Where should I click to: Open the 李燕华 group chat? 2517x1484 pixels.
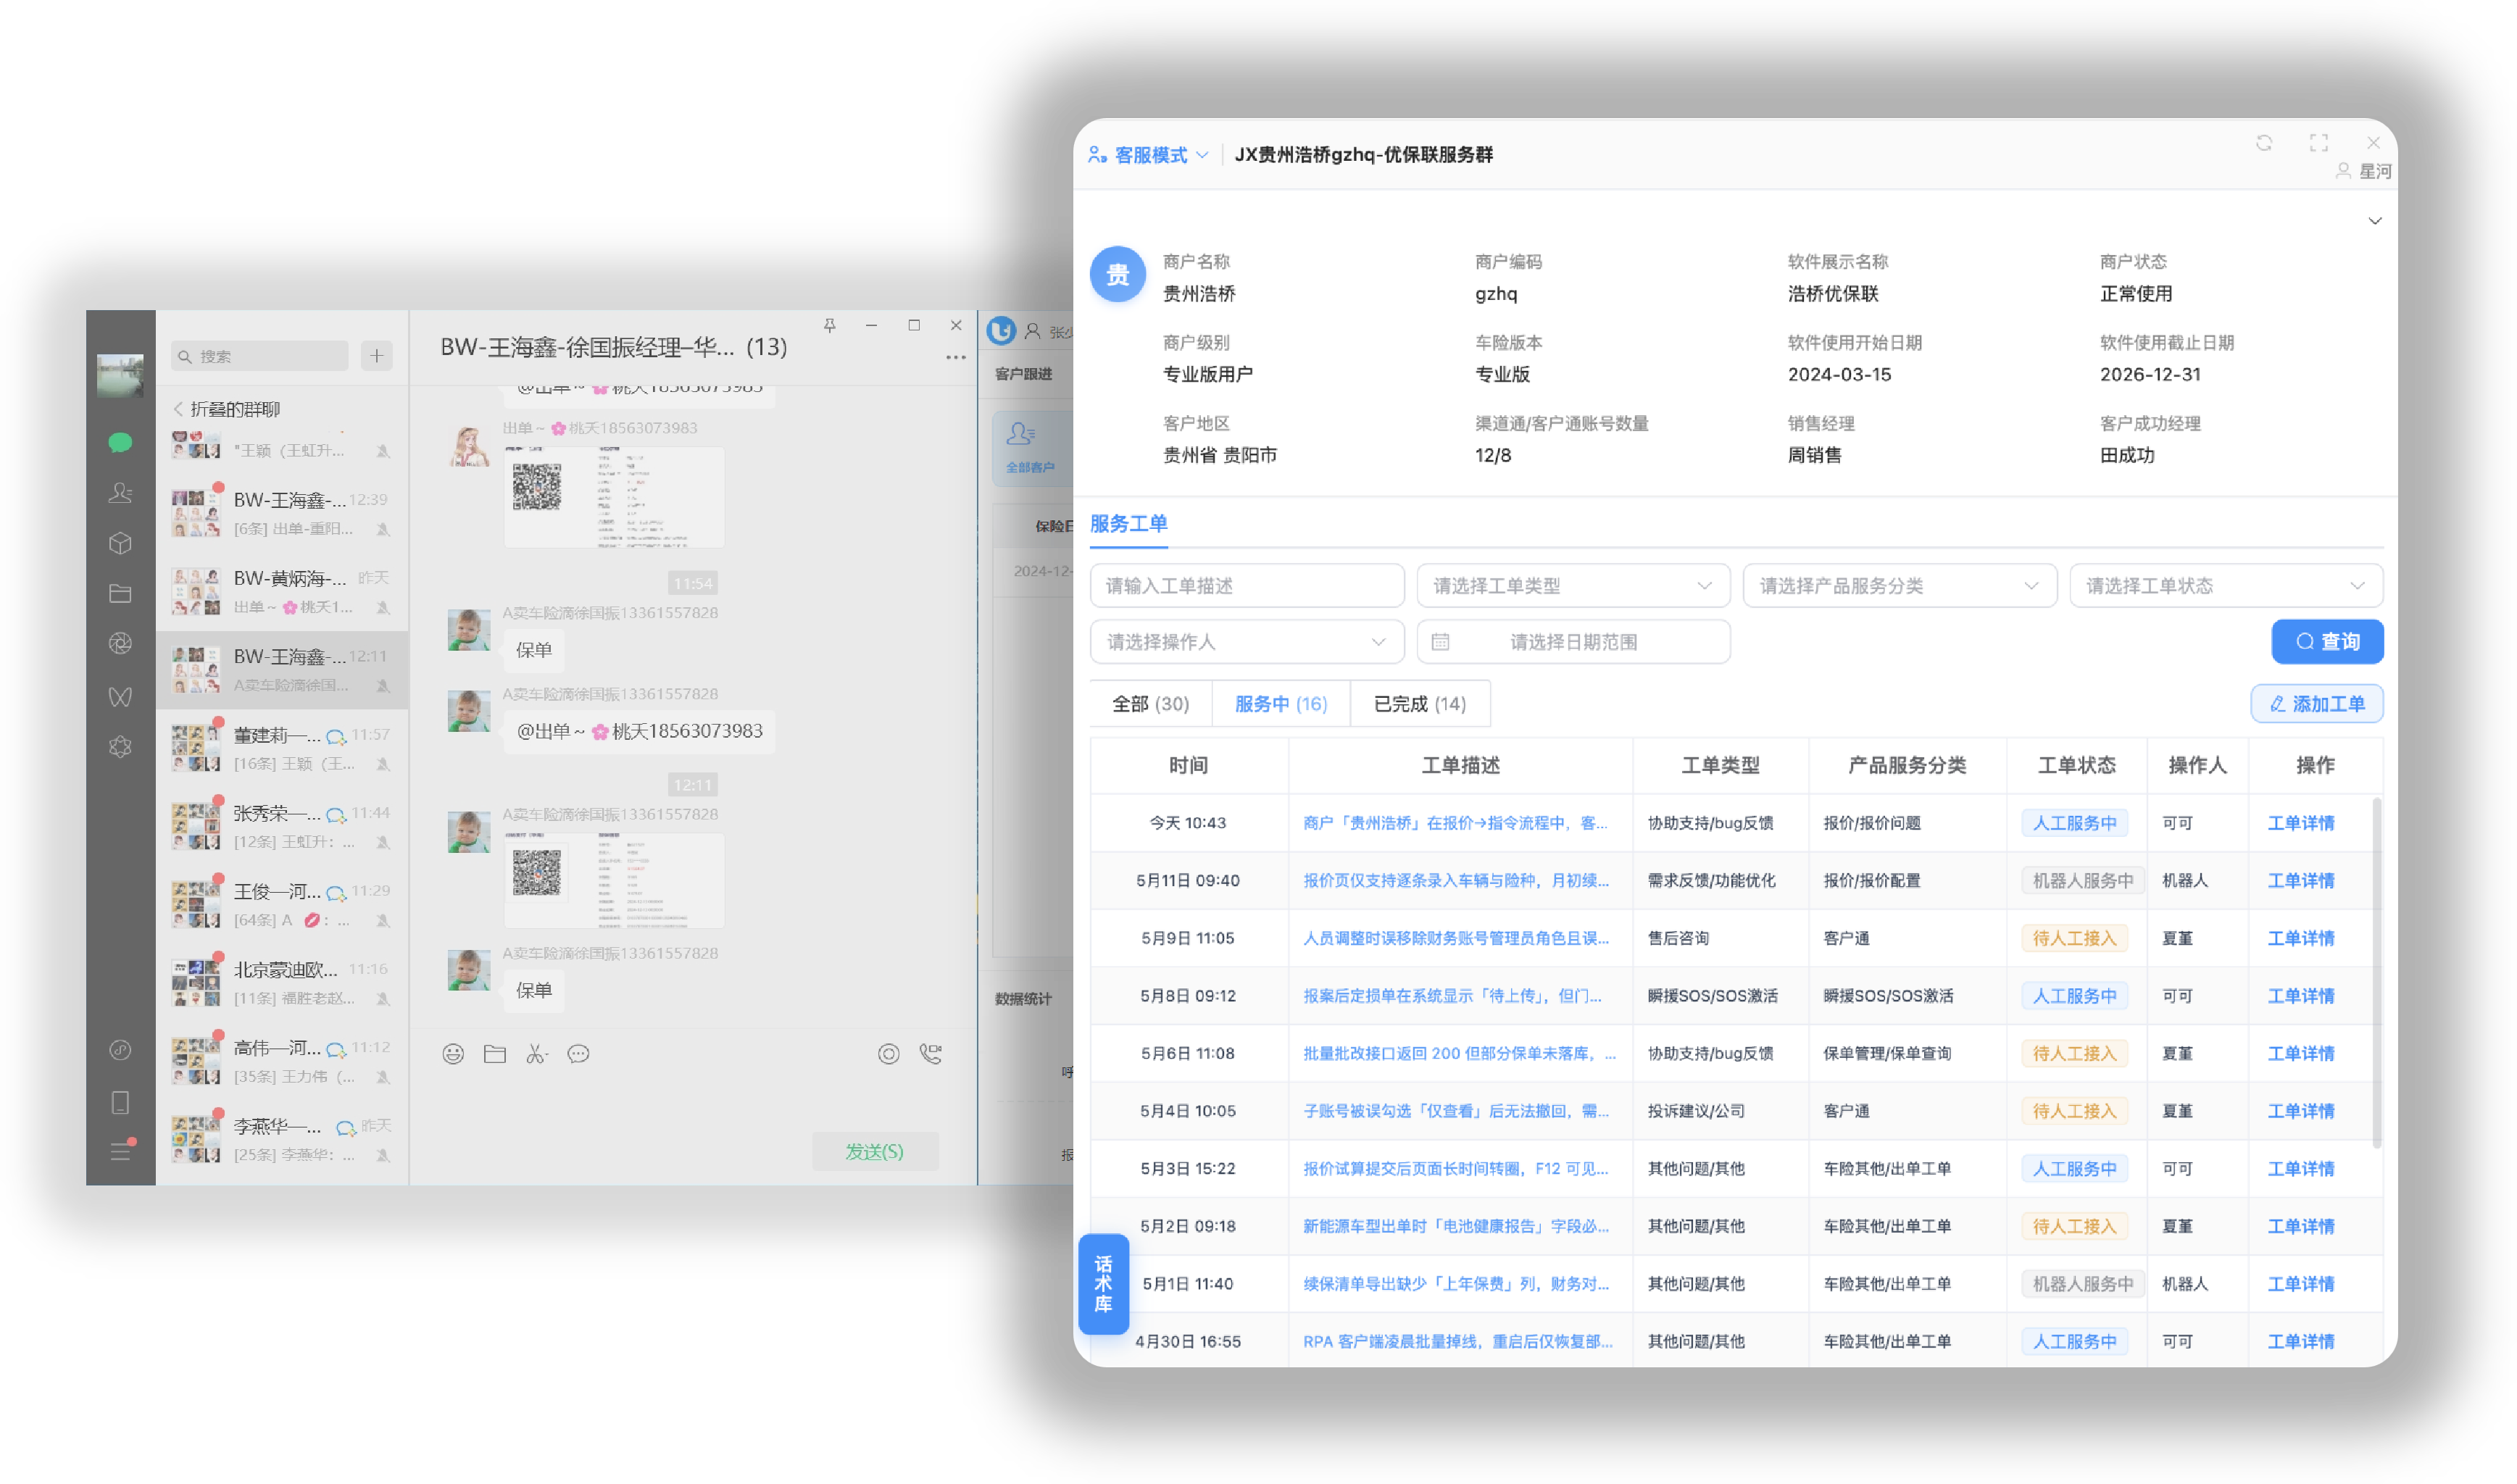282,1139
